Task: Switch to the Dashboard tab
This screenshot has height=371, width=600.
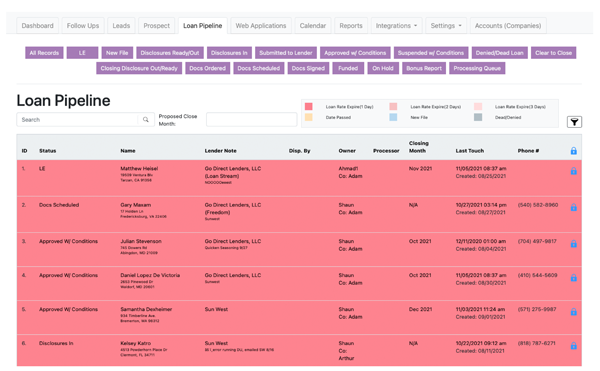Action: point(38,26)
